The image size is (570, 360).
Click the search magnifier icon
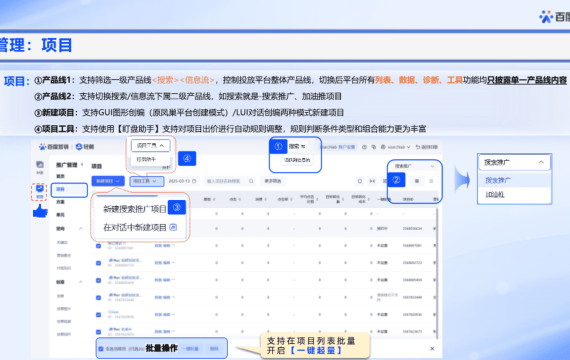[x=251, y=181]
